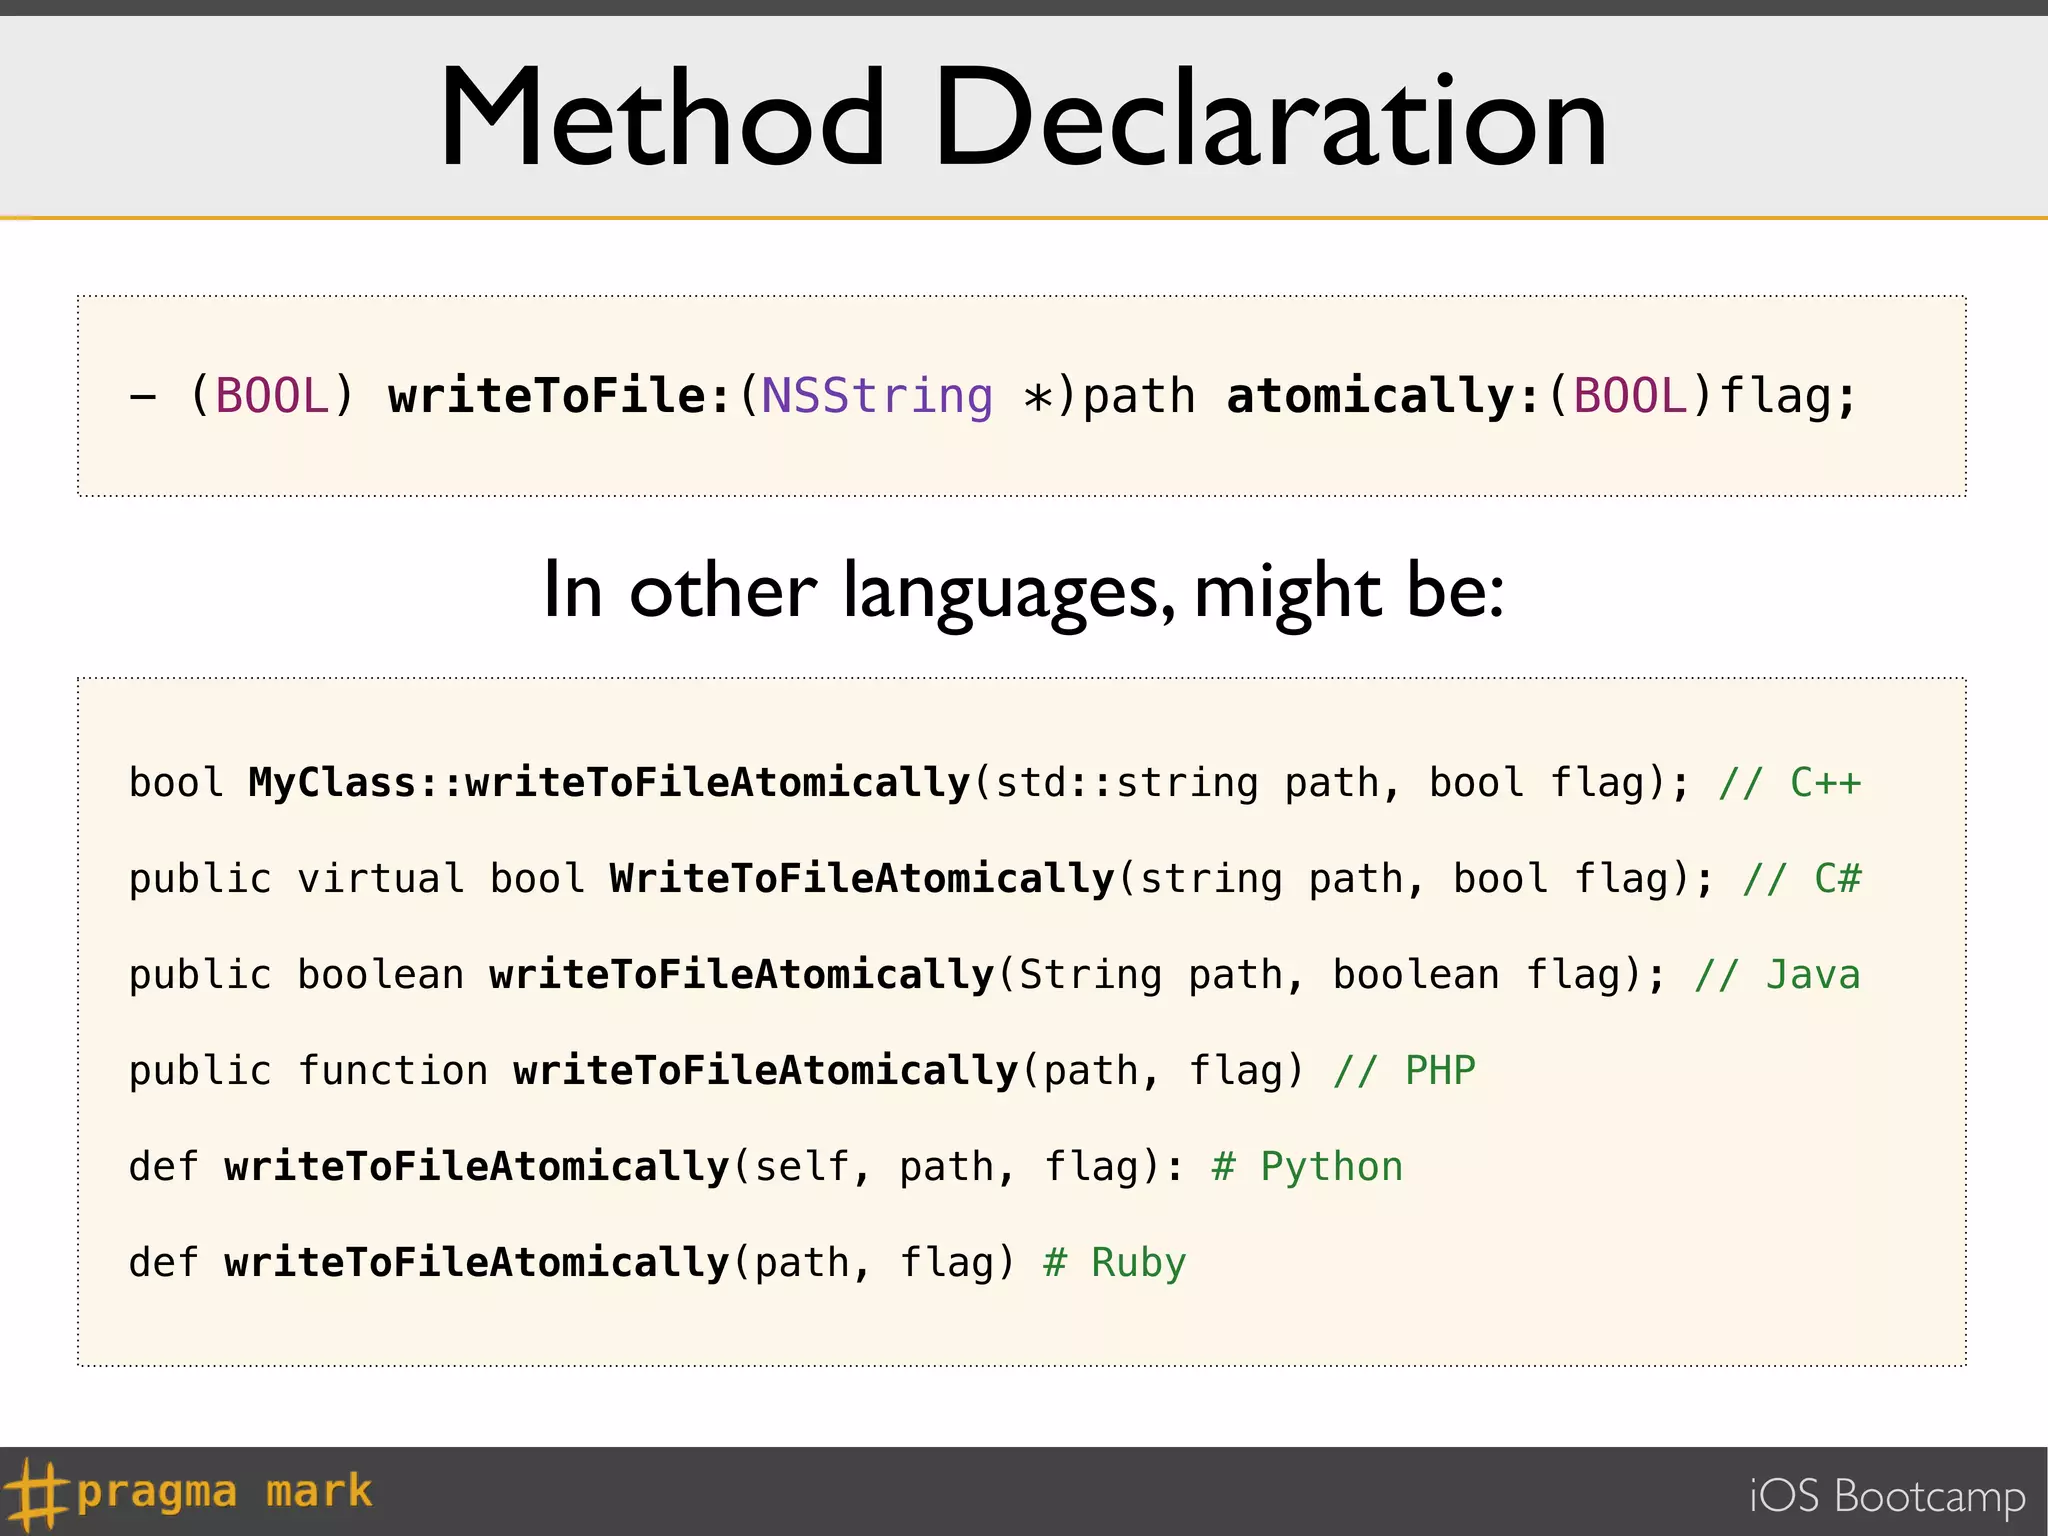Image resolution: width=2048 pixels, height=1536 pixels.
Task: Select the PHP public function line
Action: pyautogui.click(x=802, y=1071)
